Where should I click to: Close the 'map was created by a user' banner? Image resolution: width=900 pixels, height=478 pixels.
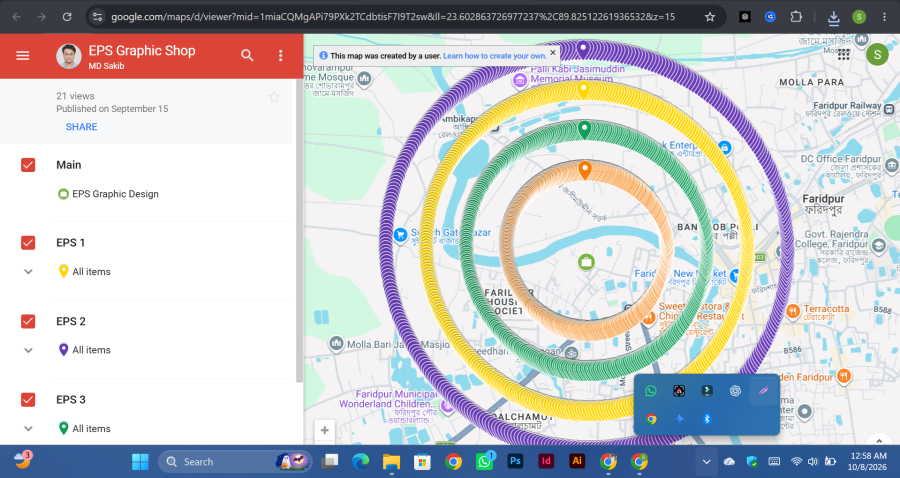click(x=553, y=52)
